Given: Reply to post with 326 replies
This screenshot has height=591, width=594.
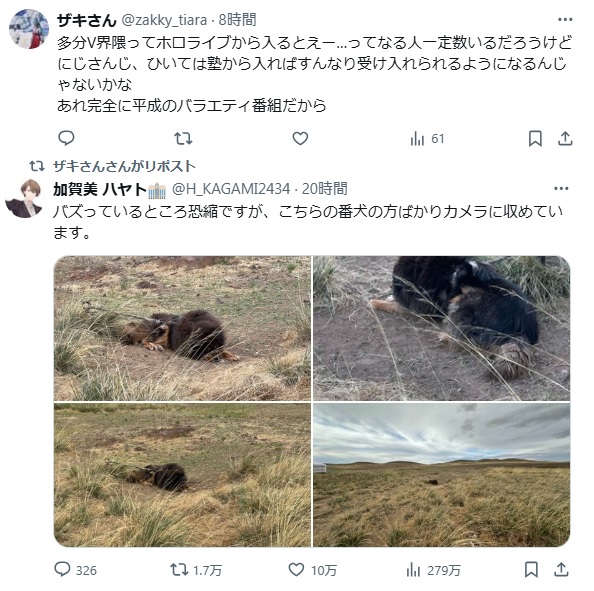Looking at the screenshot, I should 75,569.
